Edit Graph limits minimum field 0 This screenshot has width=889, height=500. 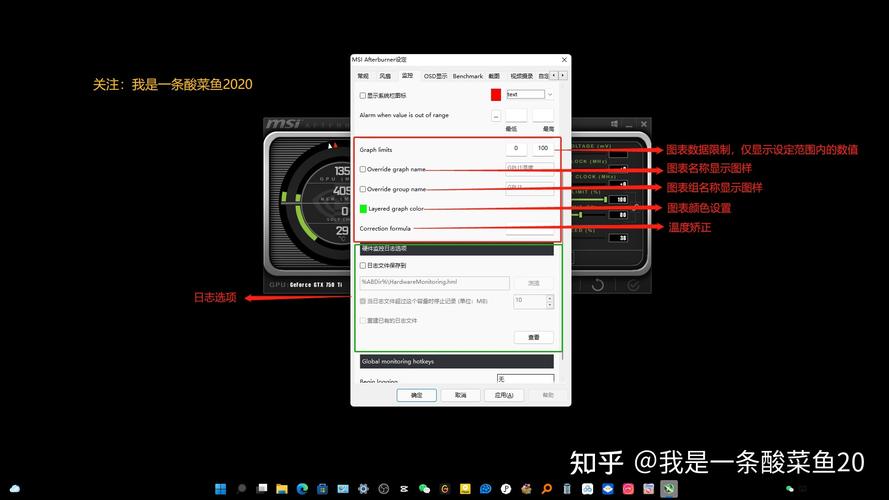click(x=516, y=149)
